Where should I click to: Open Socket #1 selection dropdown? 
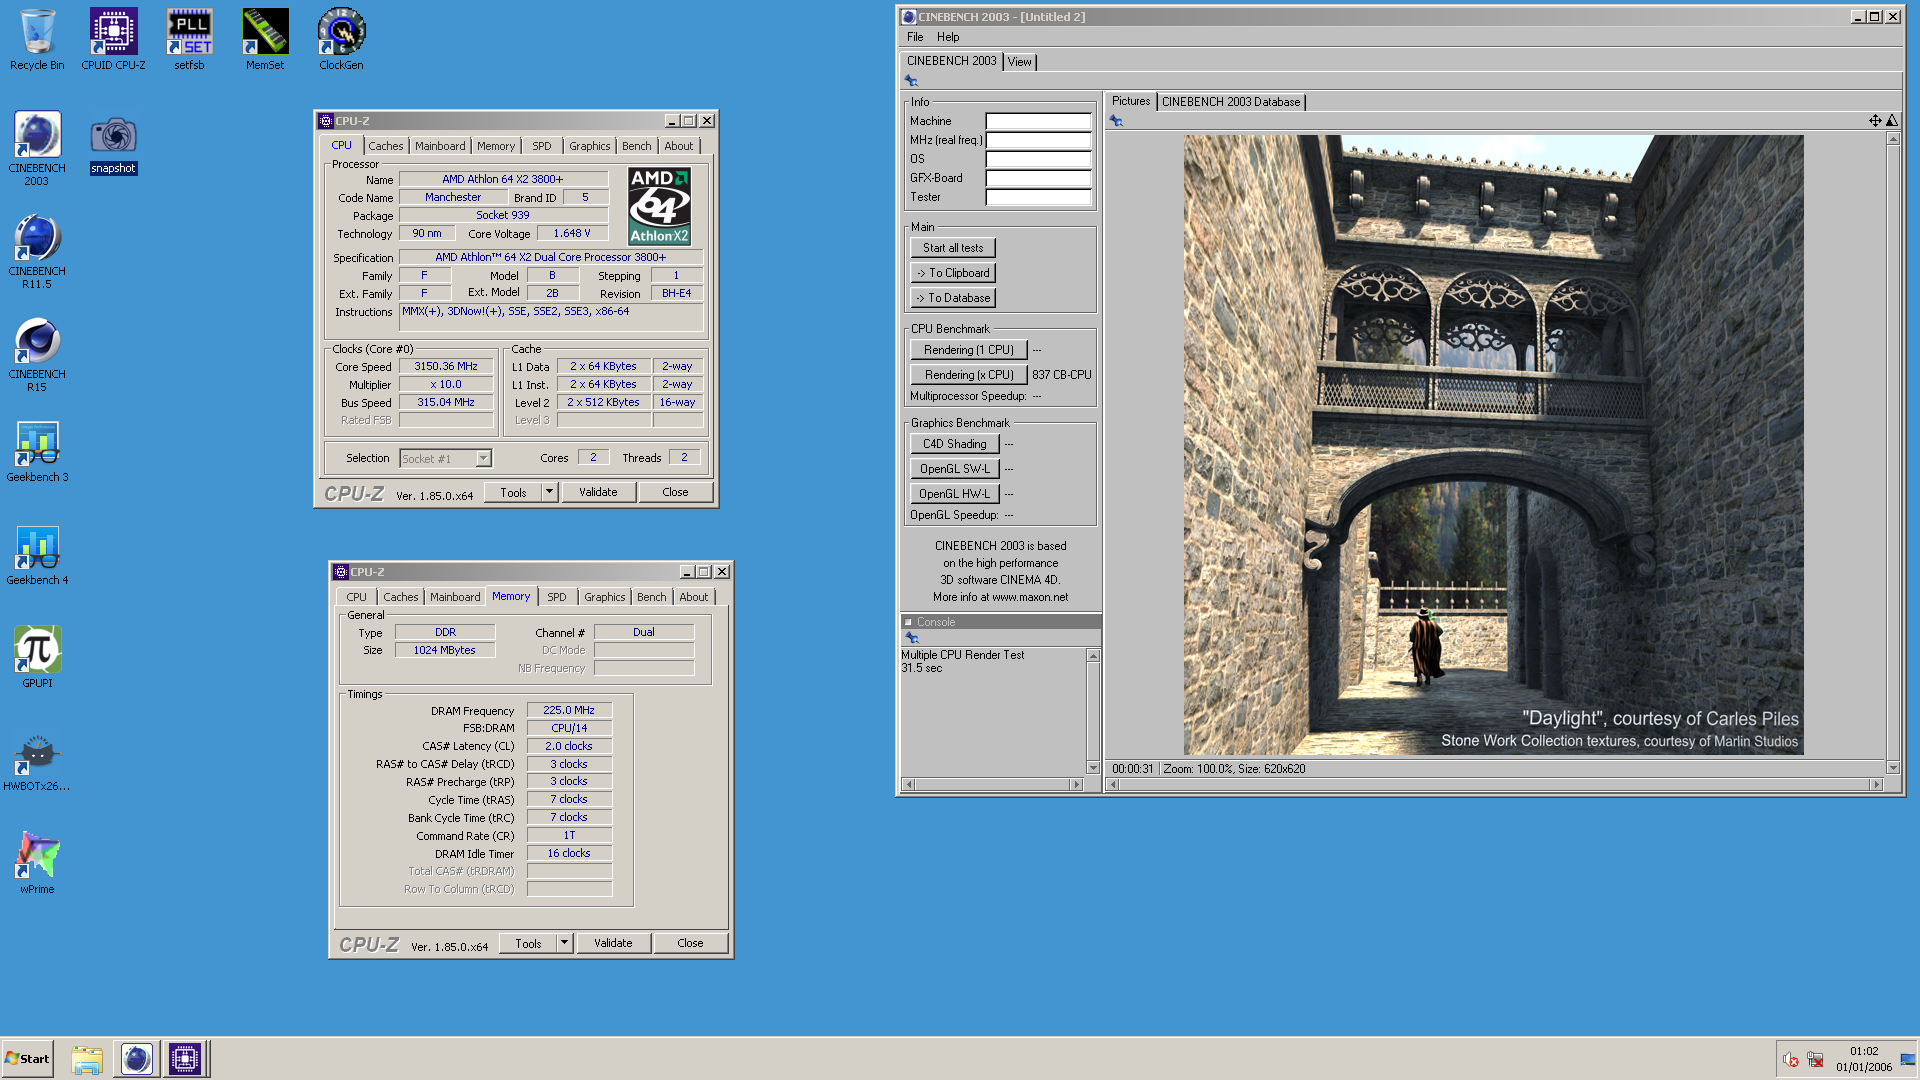pos(445,459)
